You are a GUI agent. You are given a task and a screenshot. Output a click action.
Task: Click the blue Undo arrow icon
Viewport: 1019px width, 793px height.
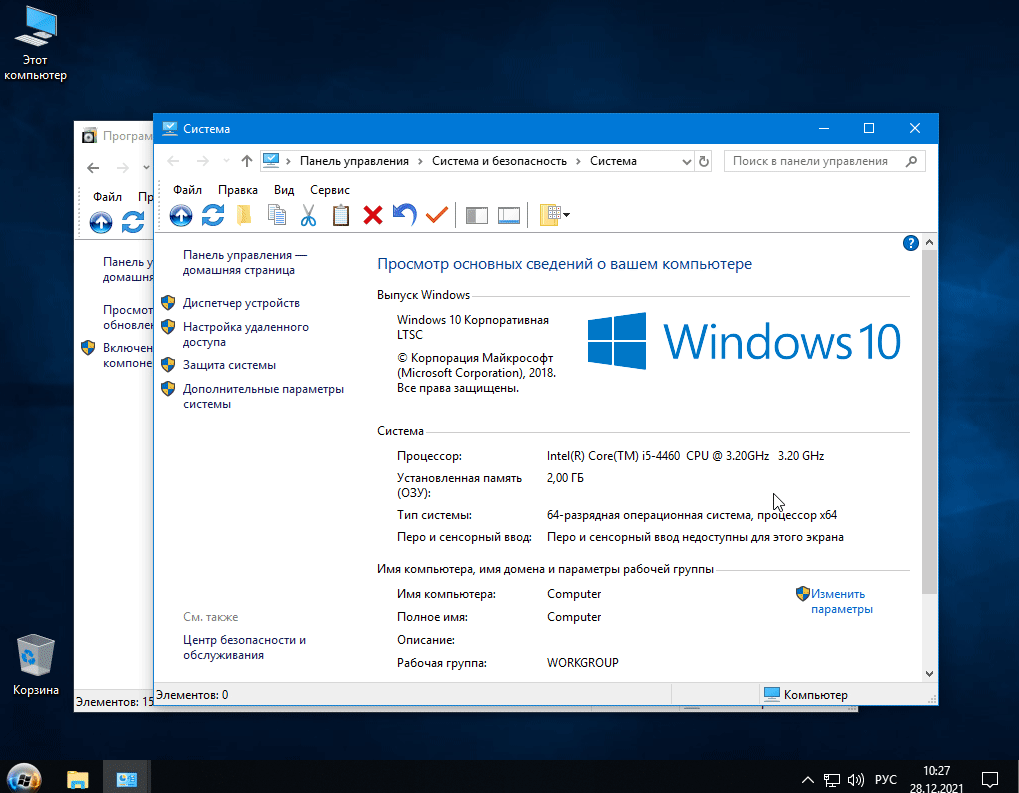coord(404,215)
